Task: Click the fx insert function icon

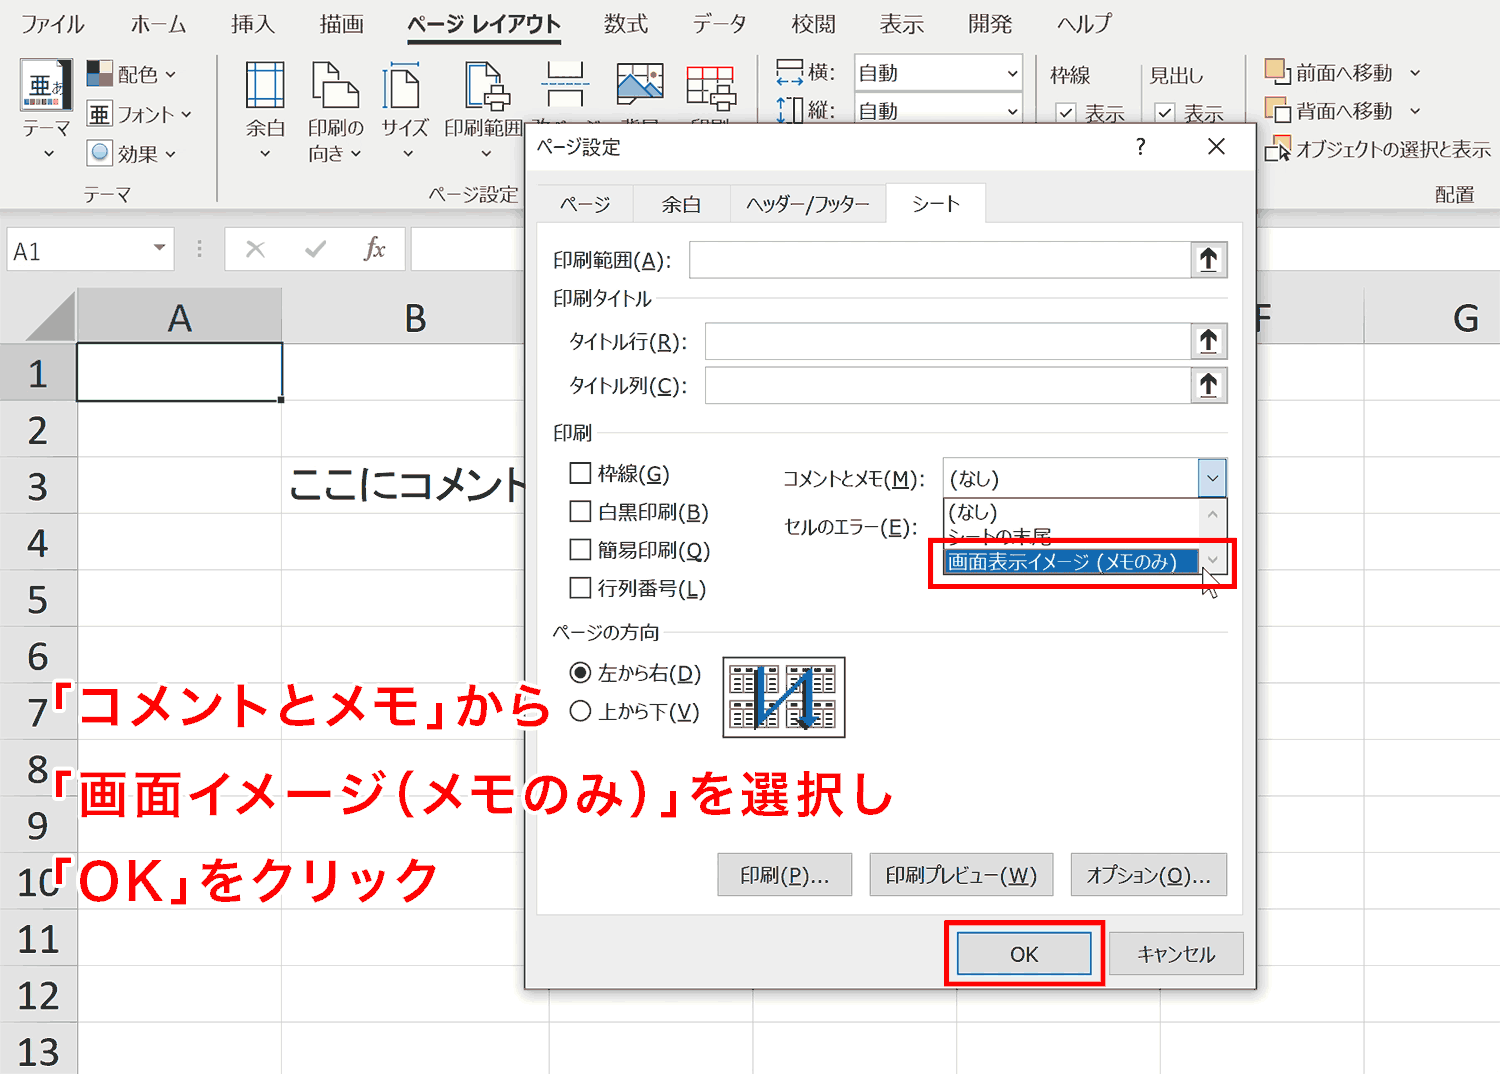Action: pyautogui.click(x=374, y=249)
